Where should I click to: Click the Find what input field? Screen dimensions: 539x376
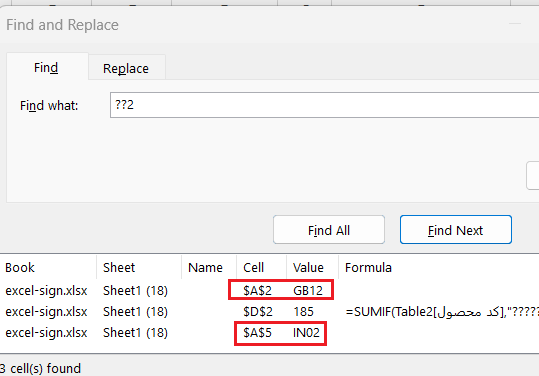tap(324, 105)
